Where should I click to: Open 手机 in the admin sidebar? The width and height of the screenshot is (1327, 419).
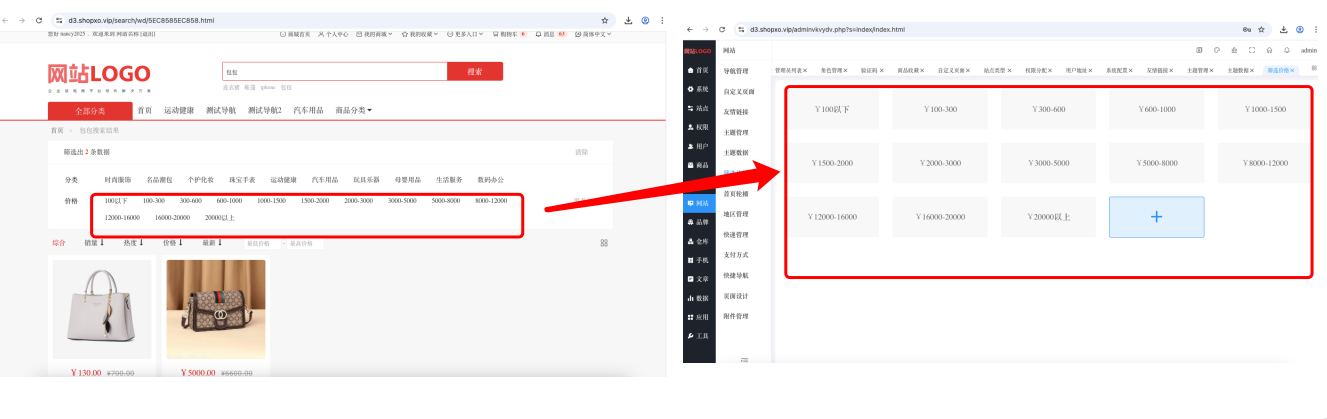click(x=698, y=260)
